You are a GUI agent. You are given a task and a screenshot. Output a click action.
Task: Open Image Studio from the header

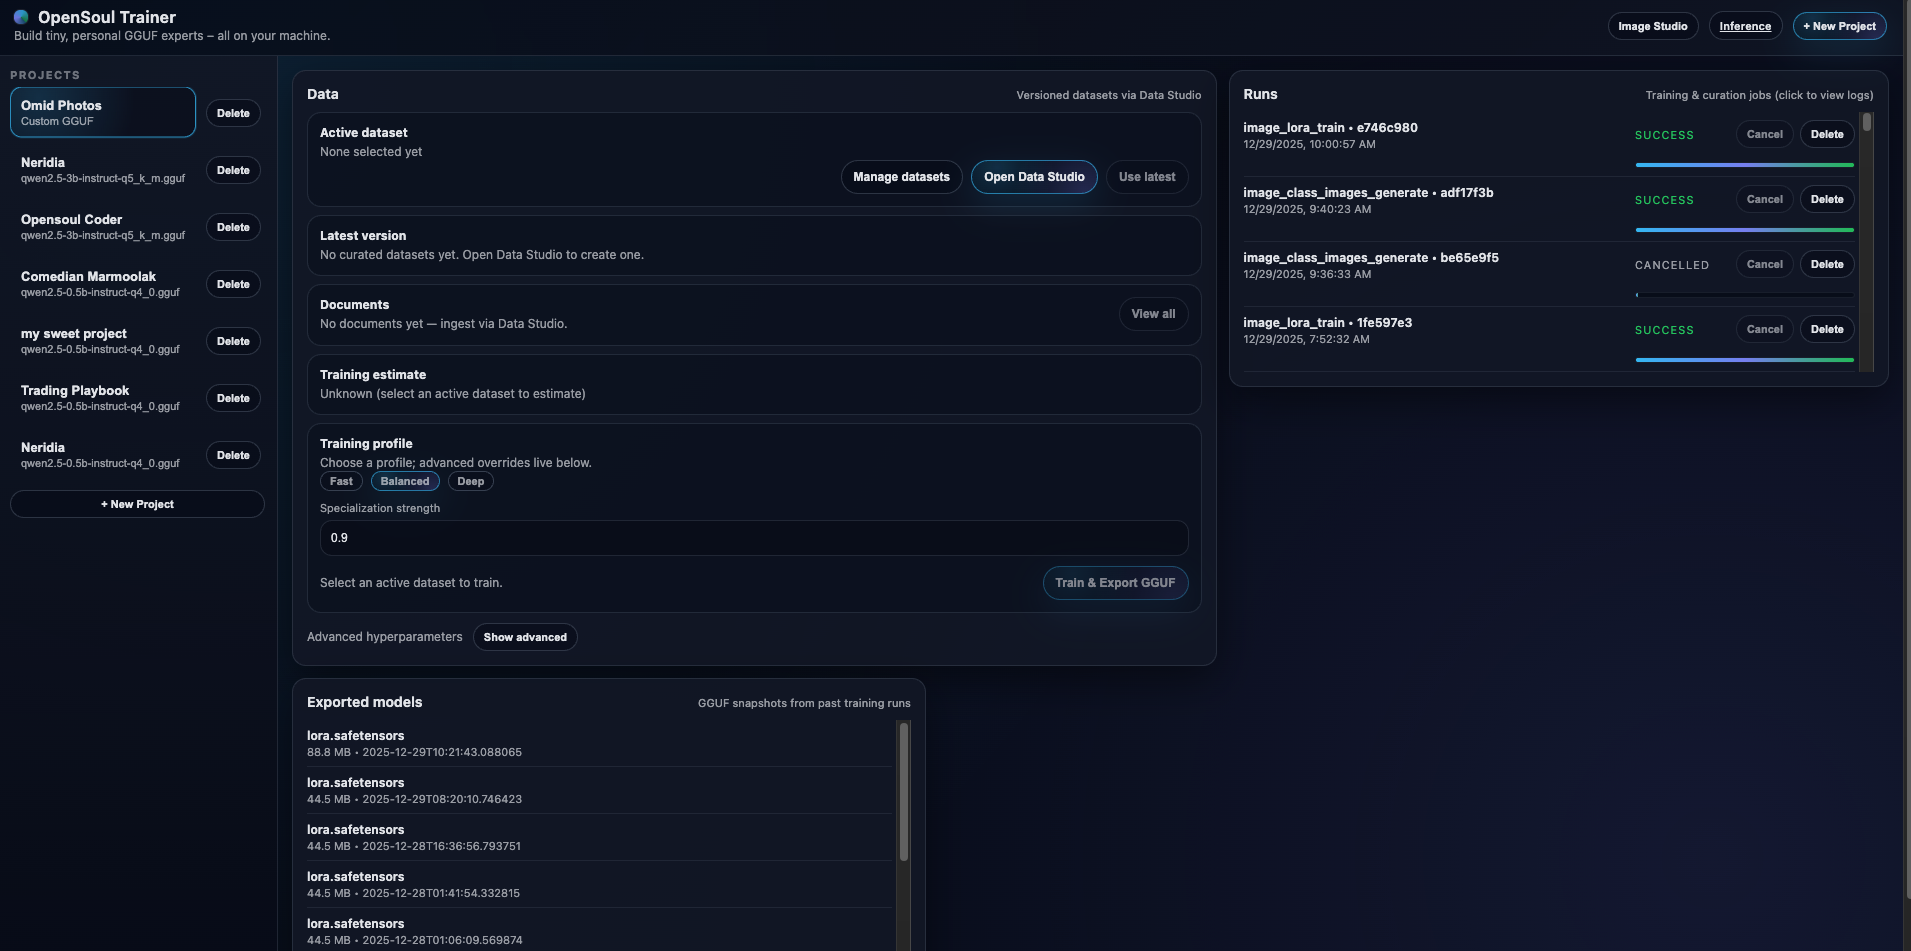click(x=1652, y=26)
